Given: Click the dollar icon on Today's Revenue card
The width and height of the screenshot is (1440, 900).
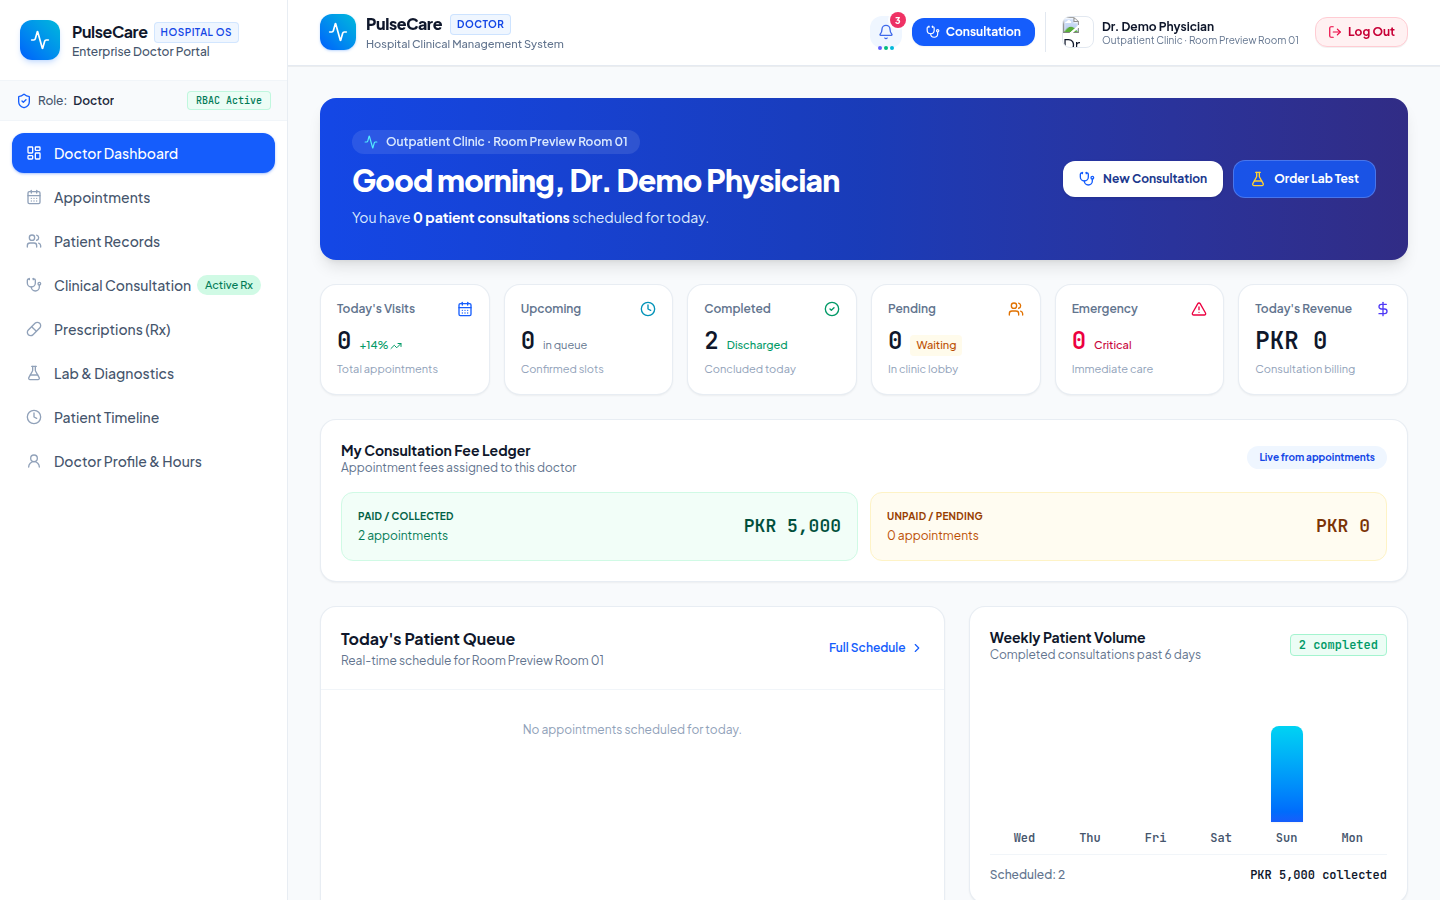Looking at the screenshot, I should click(x=1383, y=309).
